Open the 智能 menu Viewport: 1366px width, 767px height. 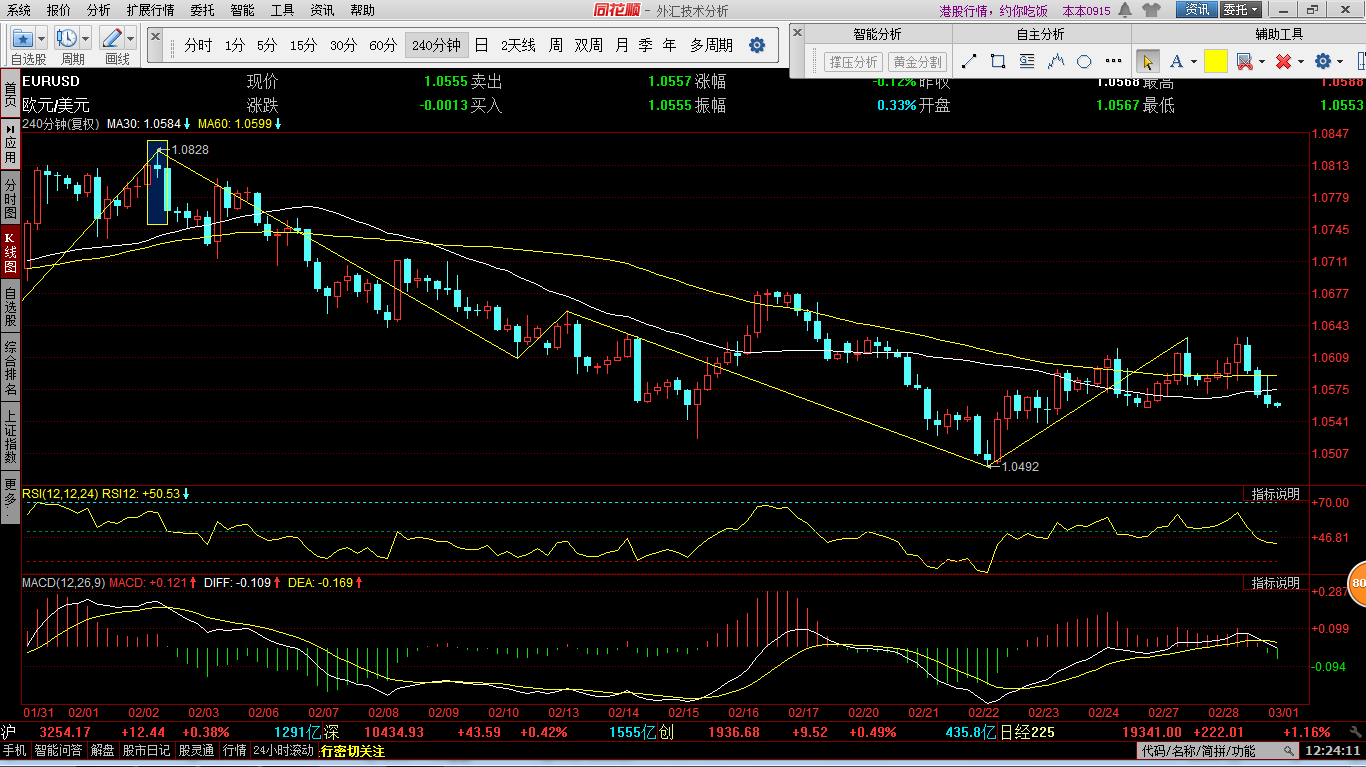coord(242,10)
